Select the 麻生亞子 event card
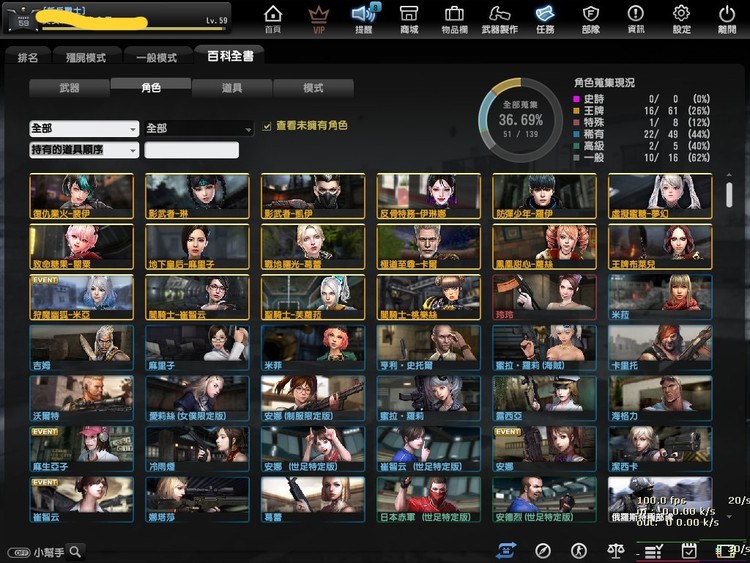 82,449
